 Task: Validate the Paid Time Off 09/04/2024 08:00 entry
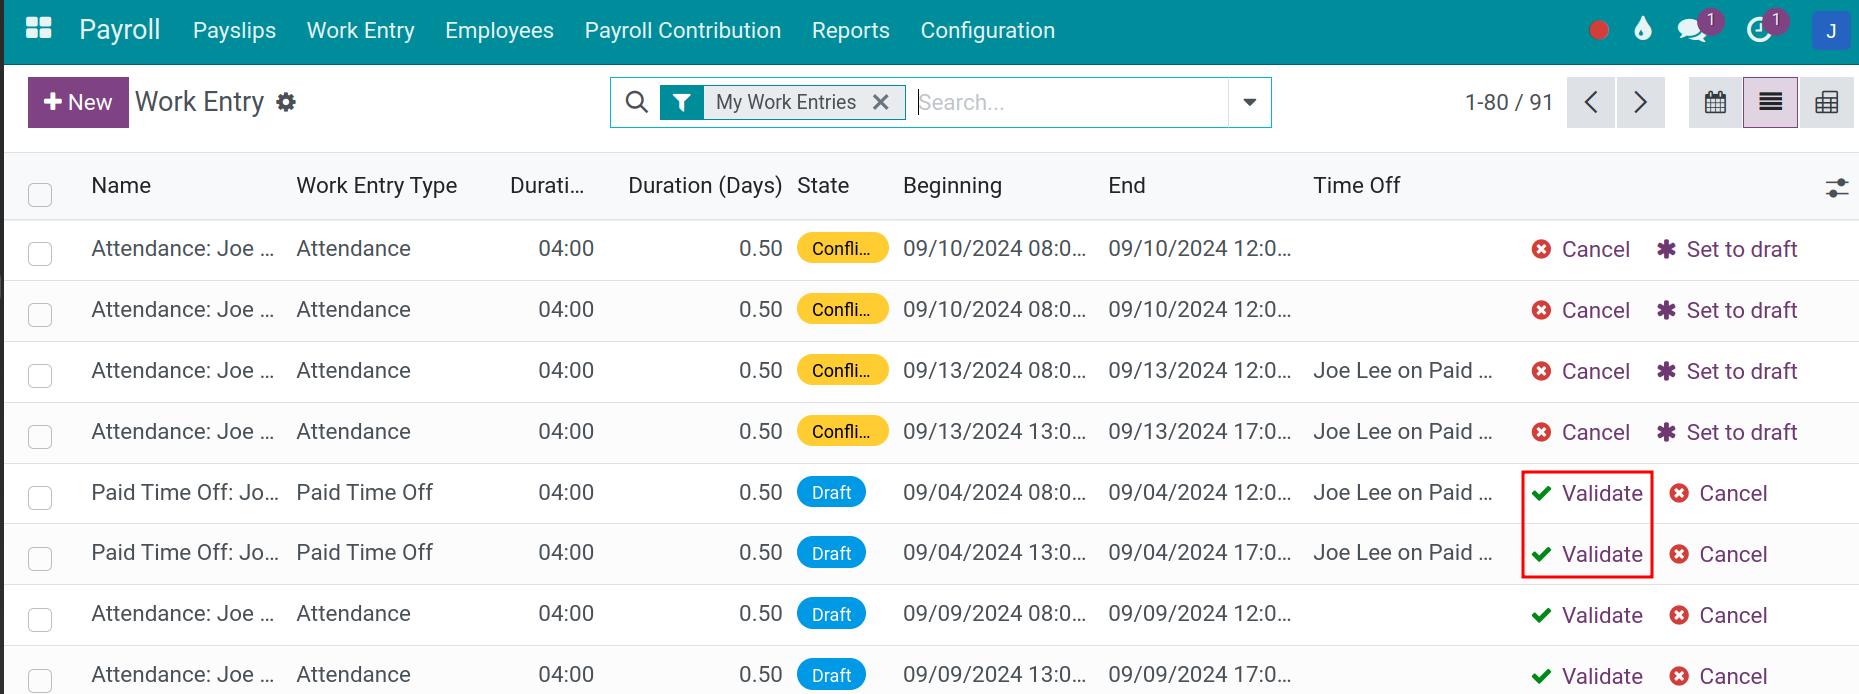(1587, 493)
